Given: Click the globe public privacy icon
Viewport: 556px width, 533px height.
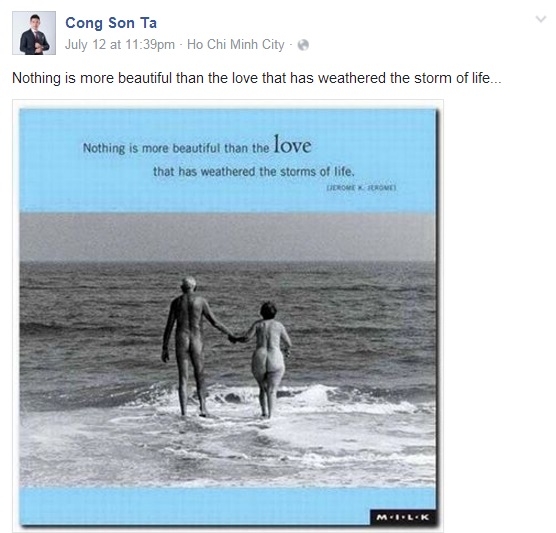Looking at the screenshot, I should pos(303,45).
